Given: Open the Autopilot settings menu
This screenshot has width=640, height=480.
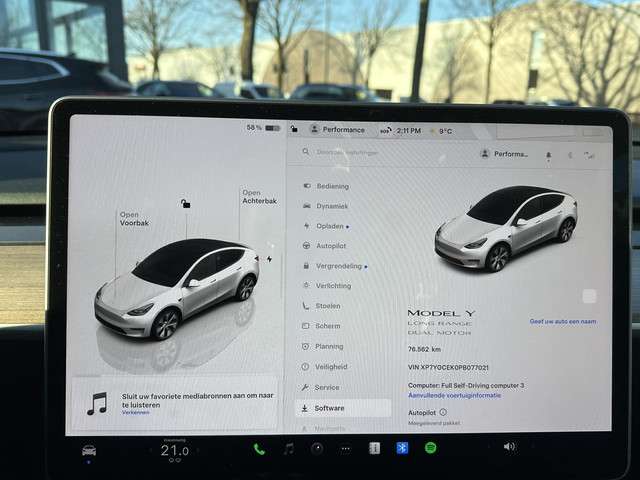Looking at the screenshot, I should [x=331, y=245].
